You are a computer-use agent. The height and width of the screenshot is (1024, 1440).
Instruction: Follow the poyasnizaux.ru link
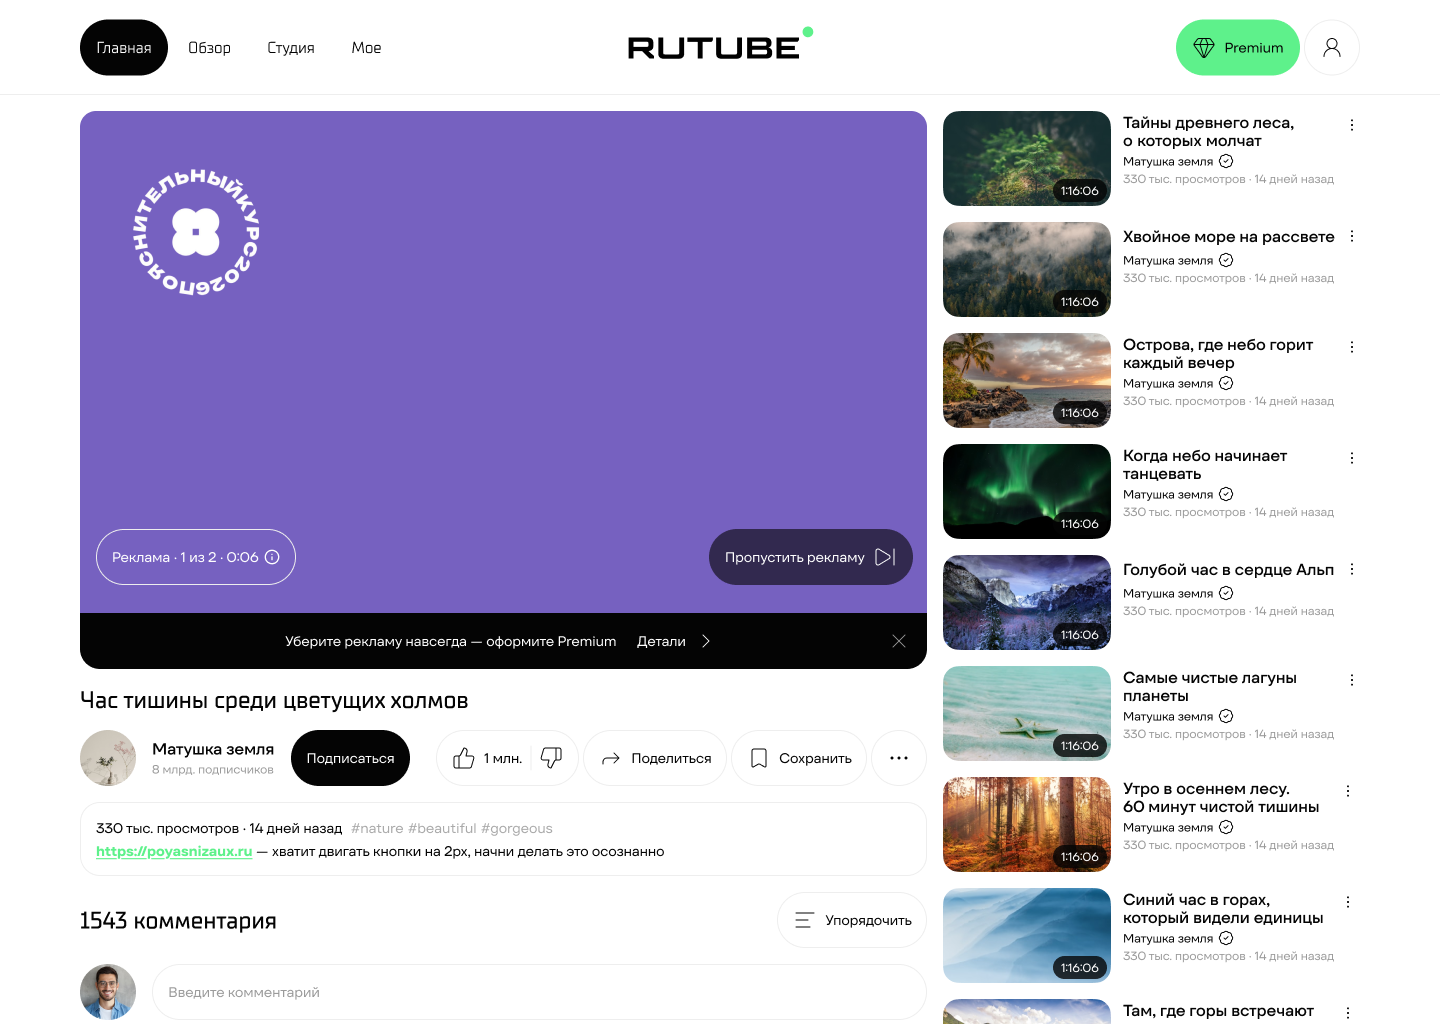pos(174,852)
